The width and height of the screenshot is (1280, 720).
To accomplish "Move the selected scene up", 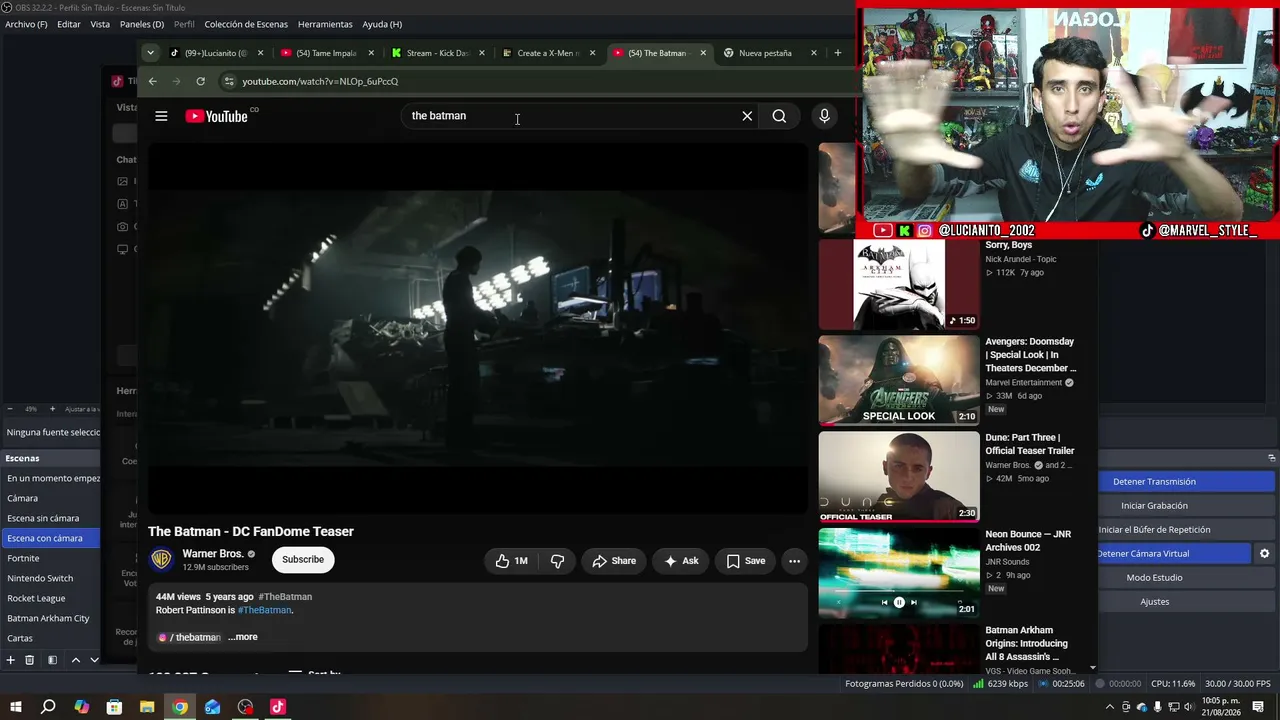I will (75, 660).
